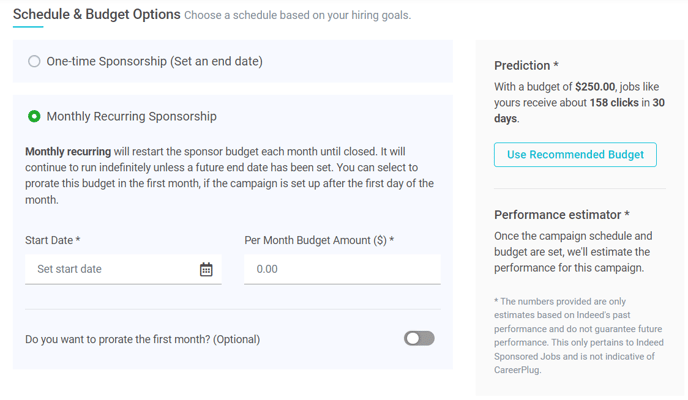
Task: Click the Monthly Recurring Sponsorship label text
Action: click(132, 116)
